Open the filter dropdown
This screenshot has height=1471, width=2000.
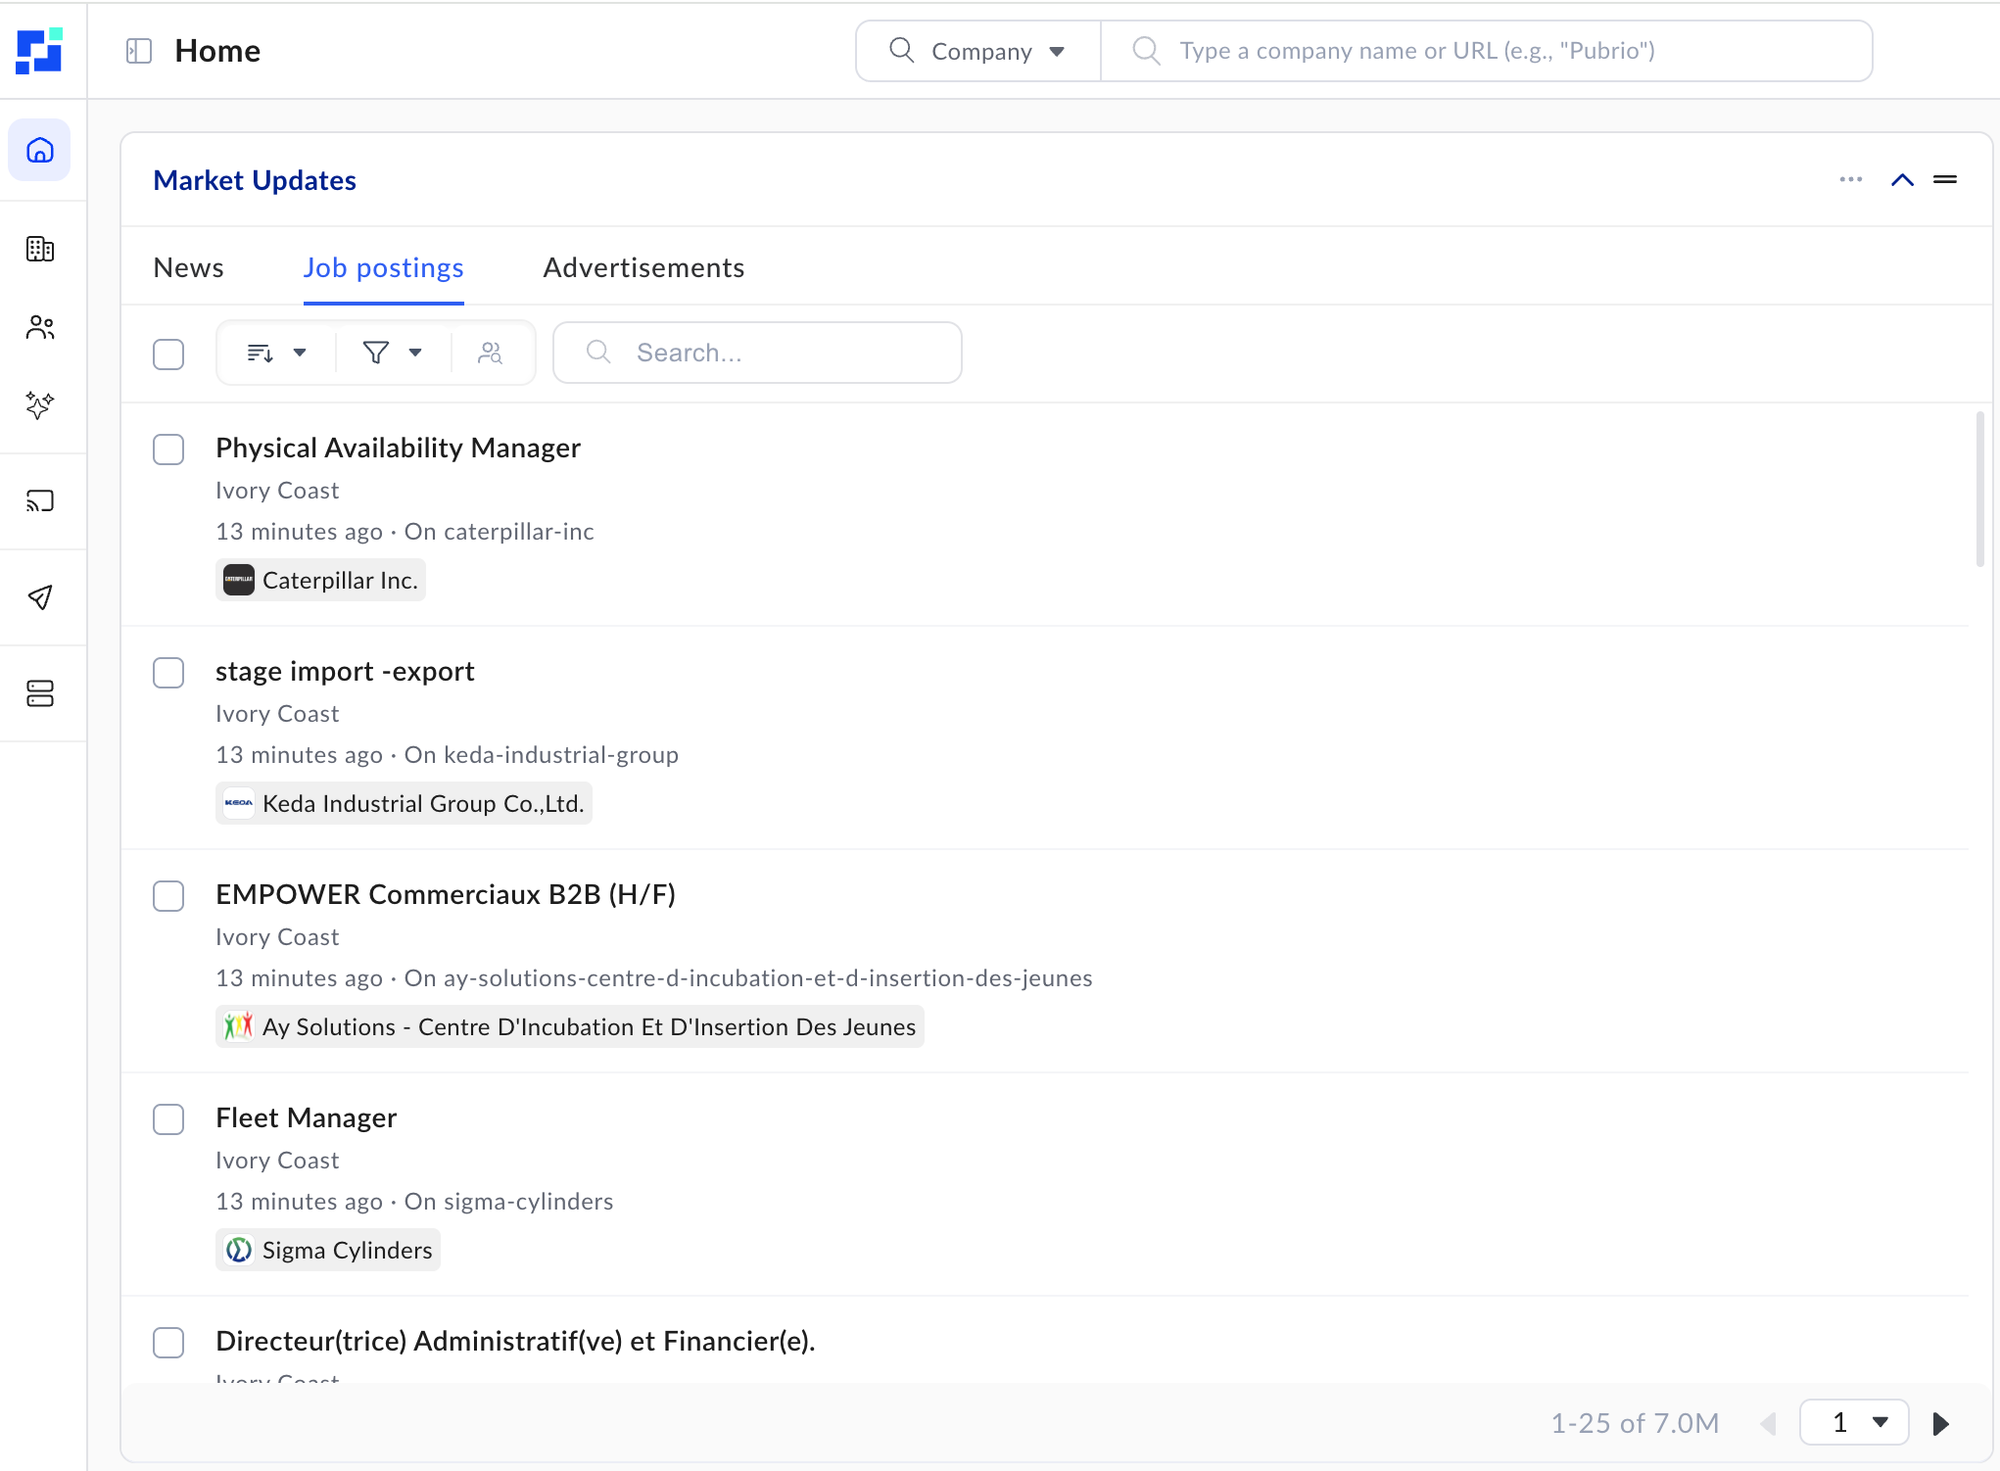pyautogui.click(x=392, y=353)
